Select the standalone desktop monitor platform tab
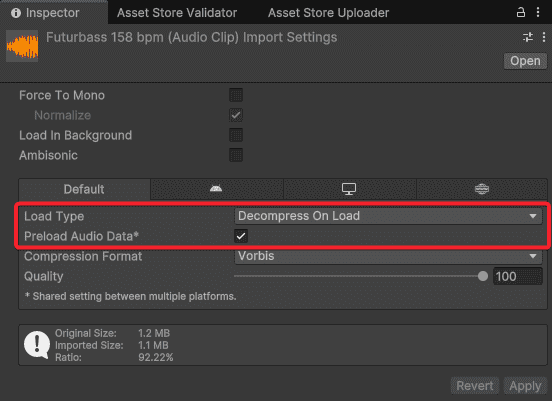 [x=349, y=189]
